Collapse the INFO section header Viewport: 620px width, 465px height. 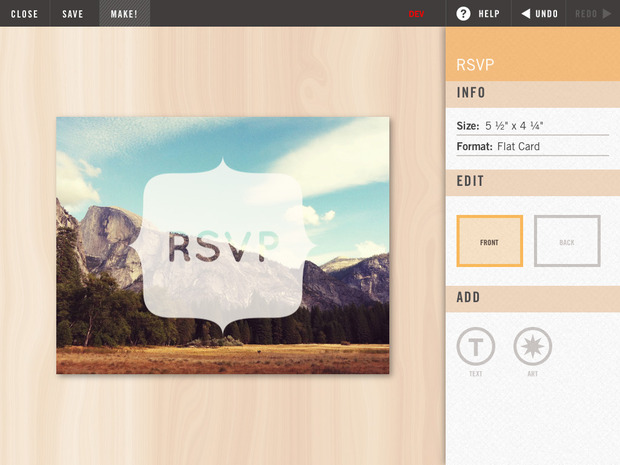coord(532,93)
